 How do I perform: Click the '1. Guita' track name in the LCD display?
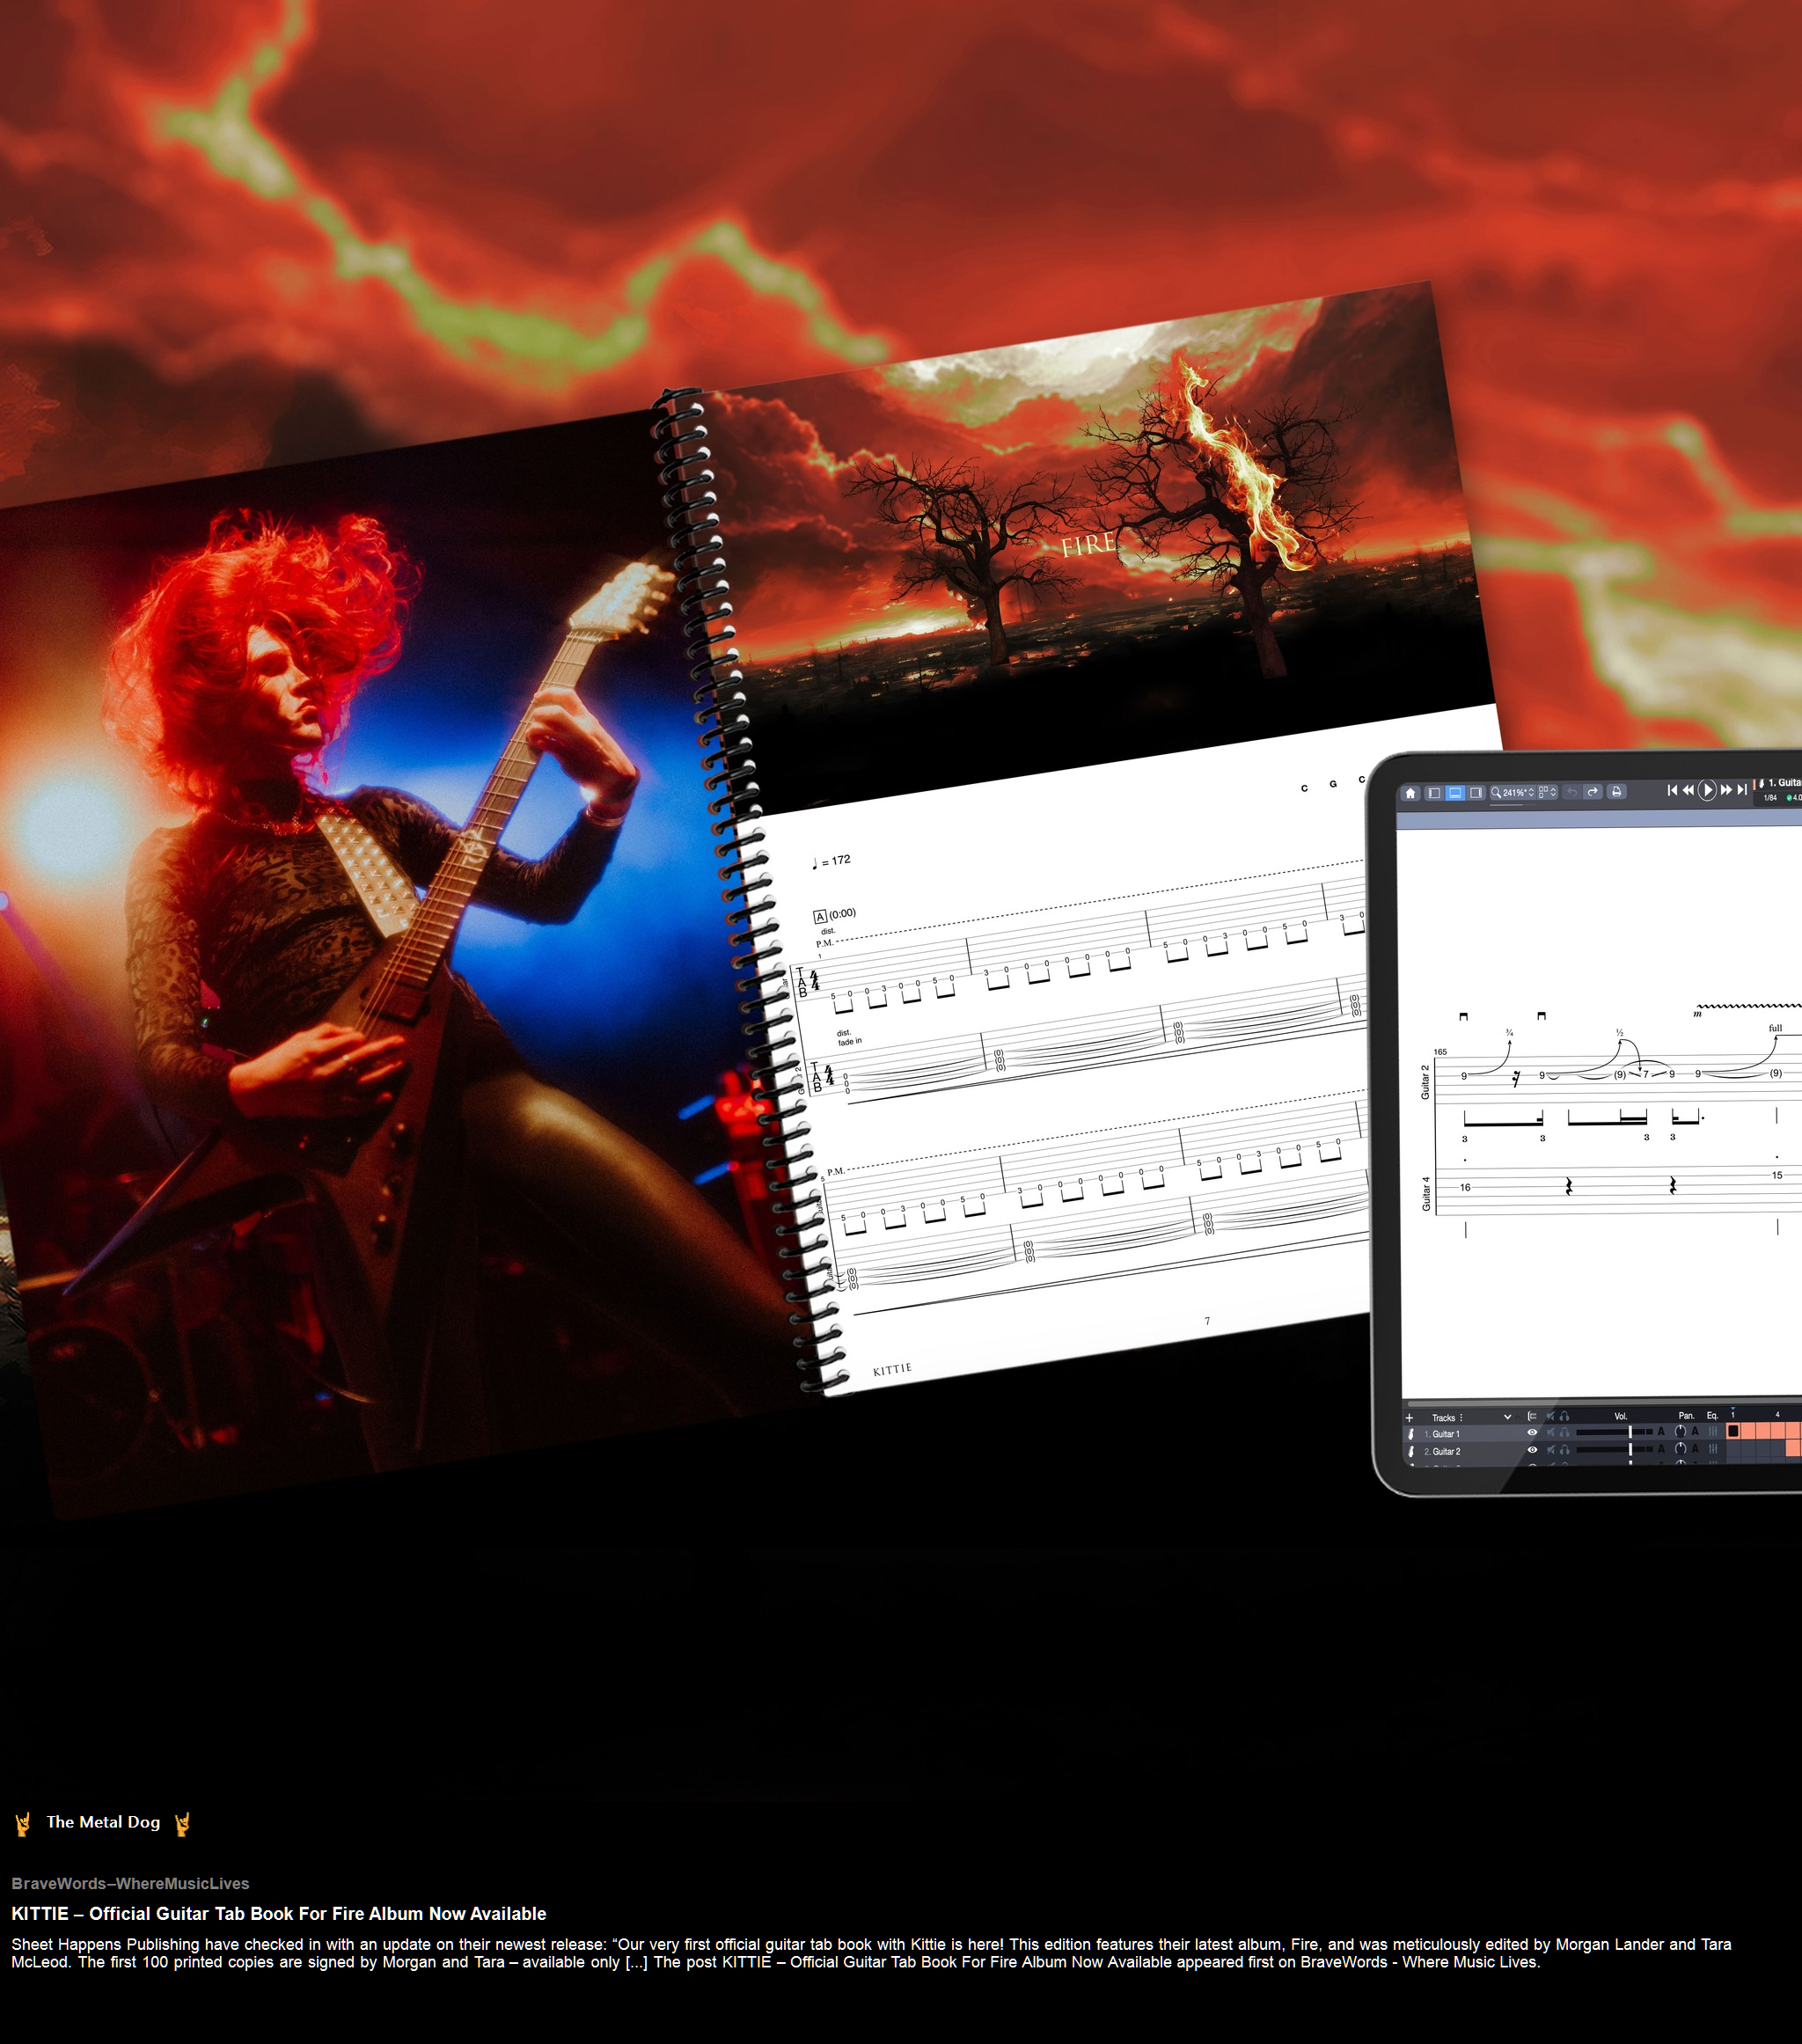pyautogui.click(x=1784, y=783)
